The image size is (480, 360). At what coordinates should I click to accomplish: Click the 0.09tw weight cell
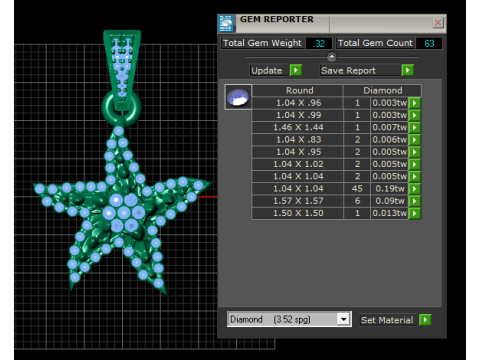pos(390,201)
